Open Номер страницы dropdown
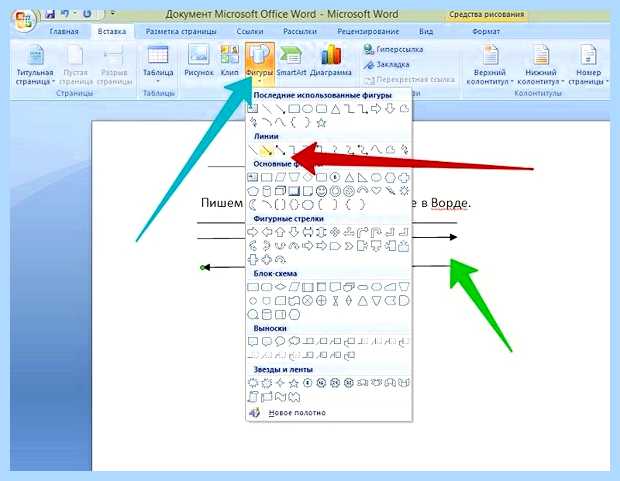 pos(588,66)
